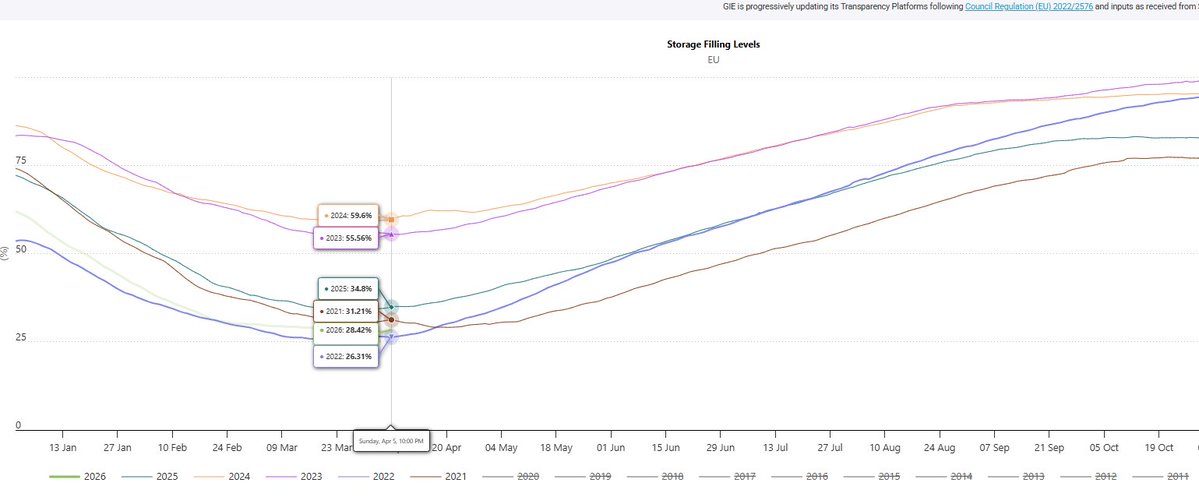Click the EU chart subtitle
The image size is (1199, 497).
(713, 60)
